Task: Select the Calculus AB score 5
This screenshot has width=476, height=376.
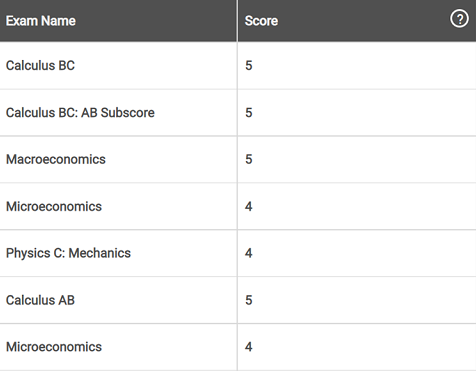Action: (249, 300)
